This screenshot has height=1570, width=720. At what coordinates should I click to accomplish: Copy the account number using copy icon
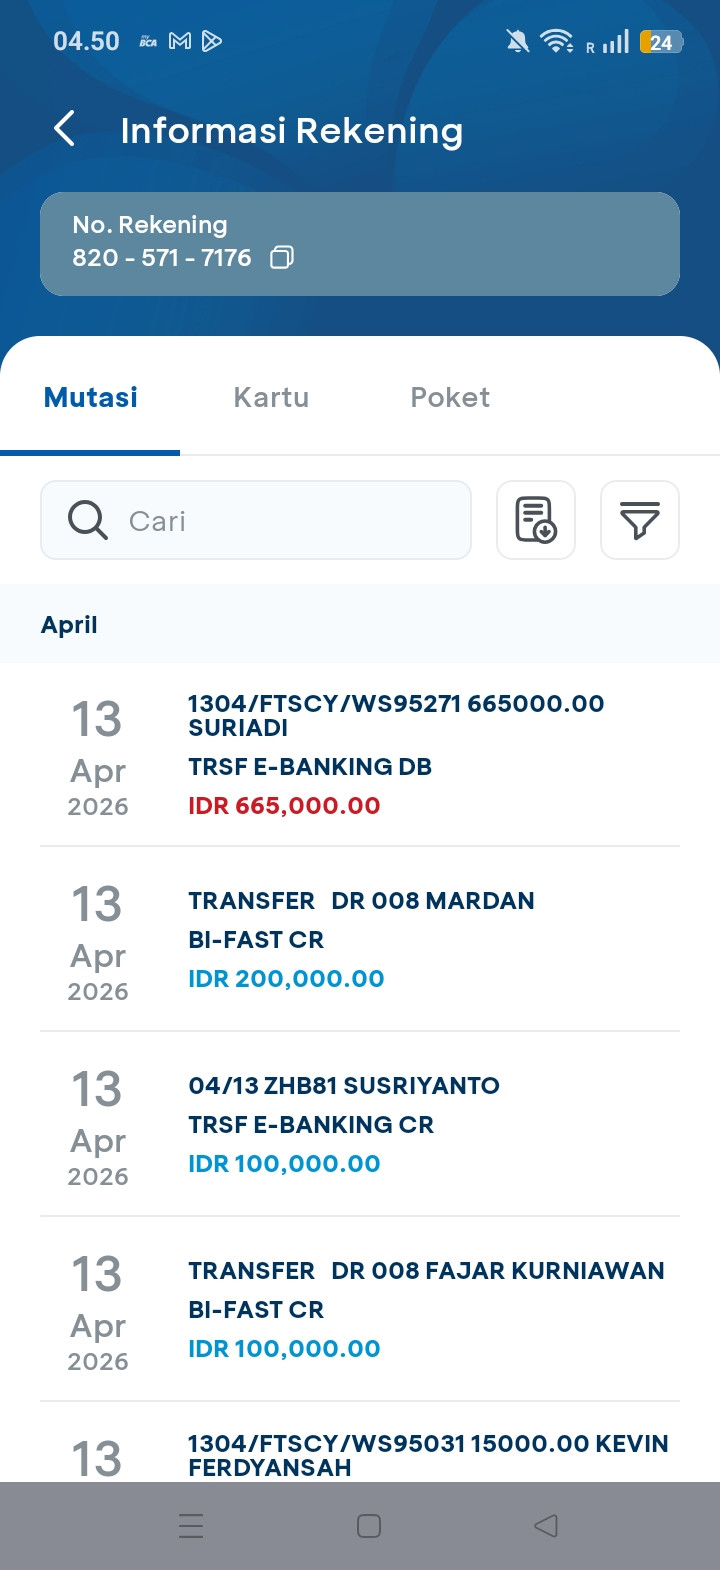point(282,258)
